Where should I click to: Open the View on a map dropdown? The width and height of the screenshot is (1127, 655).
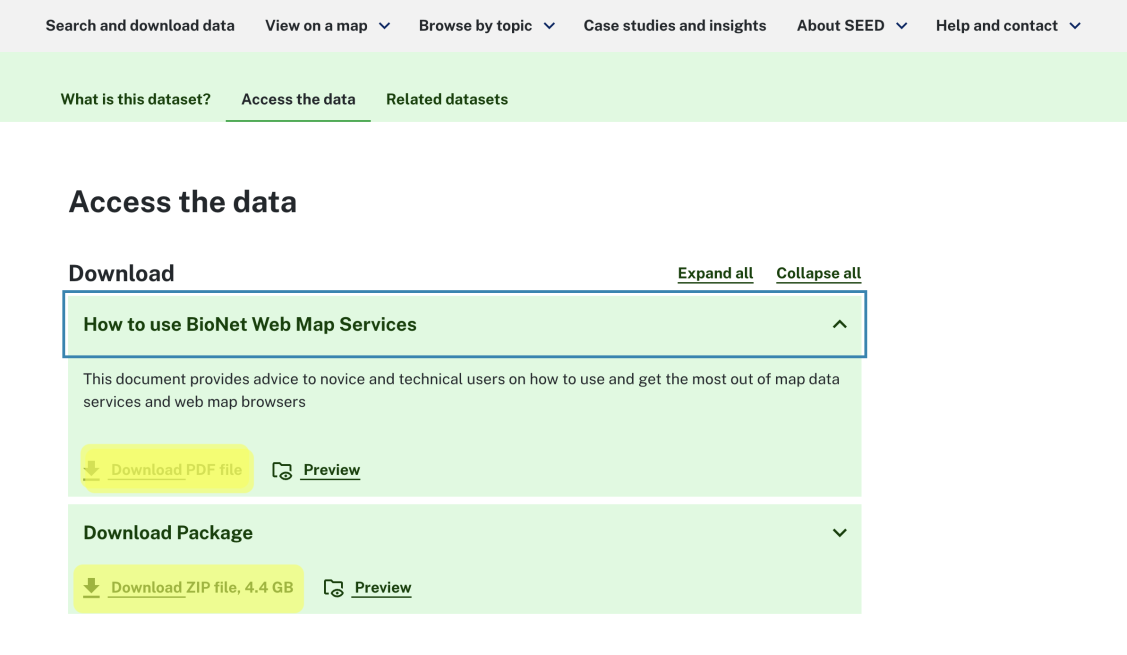[x=327, y=26]
